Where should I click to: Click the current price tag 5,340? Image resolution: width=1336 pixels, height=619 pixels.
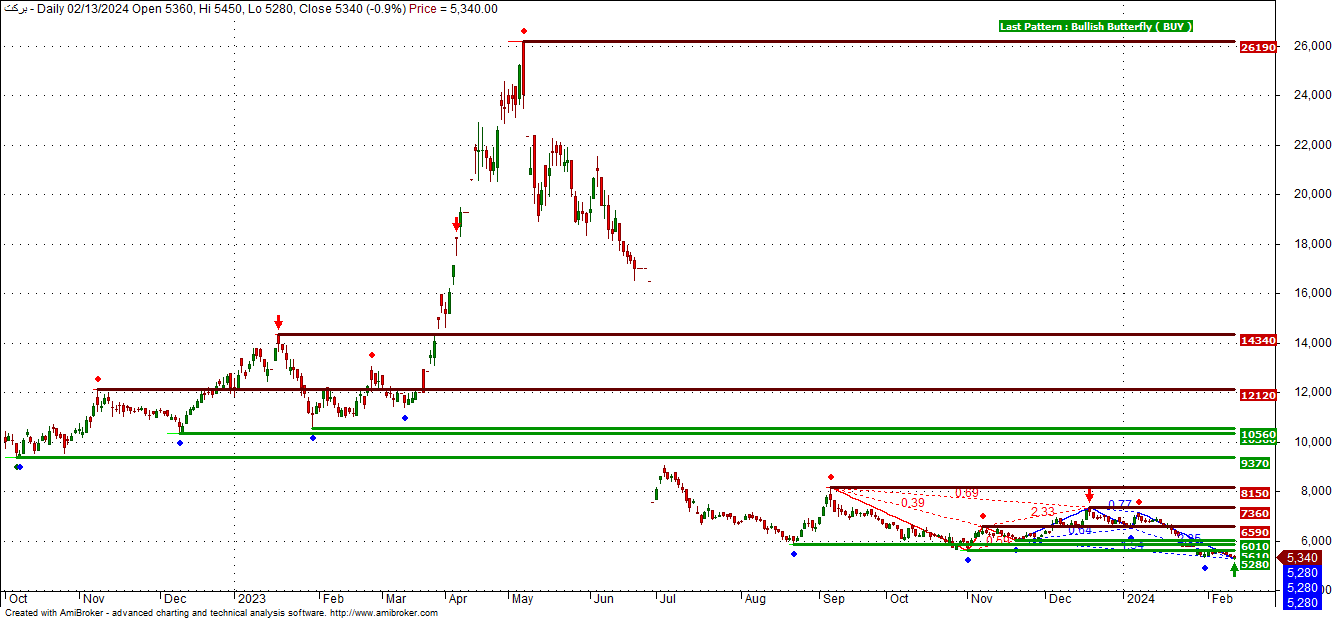pos(1301,558)
